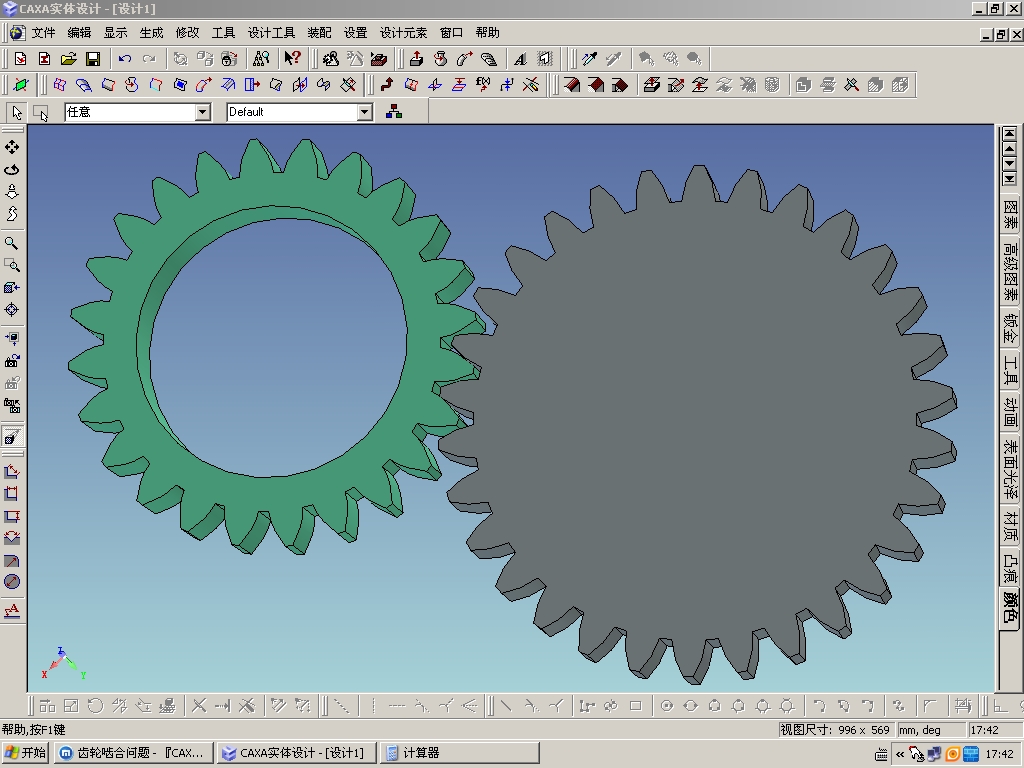Image resolution: width=1024 pixels, height=768 pixels.
Task: Click the text tool 'A' icon
Action: click(x=520, y=59)
